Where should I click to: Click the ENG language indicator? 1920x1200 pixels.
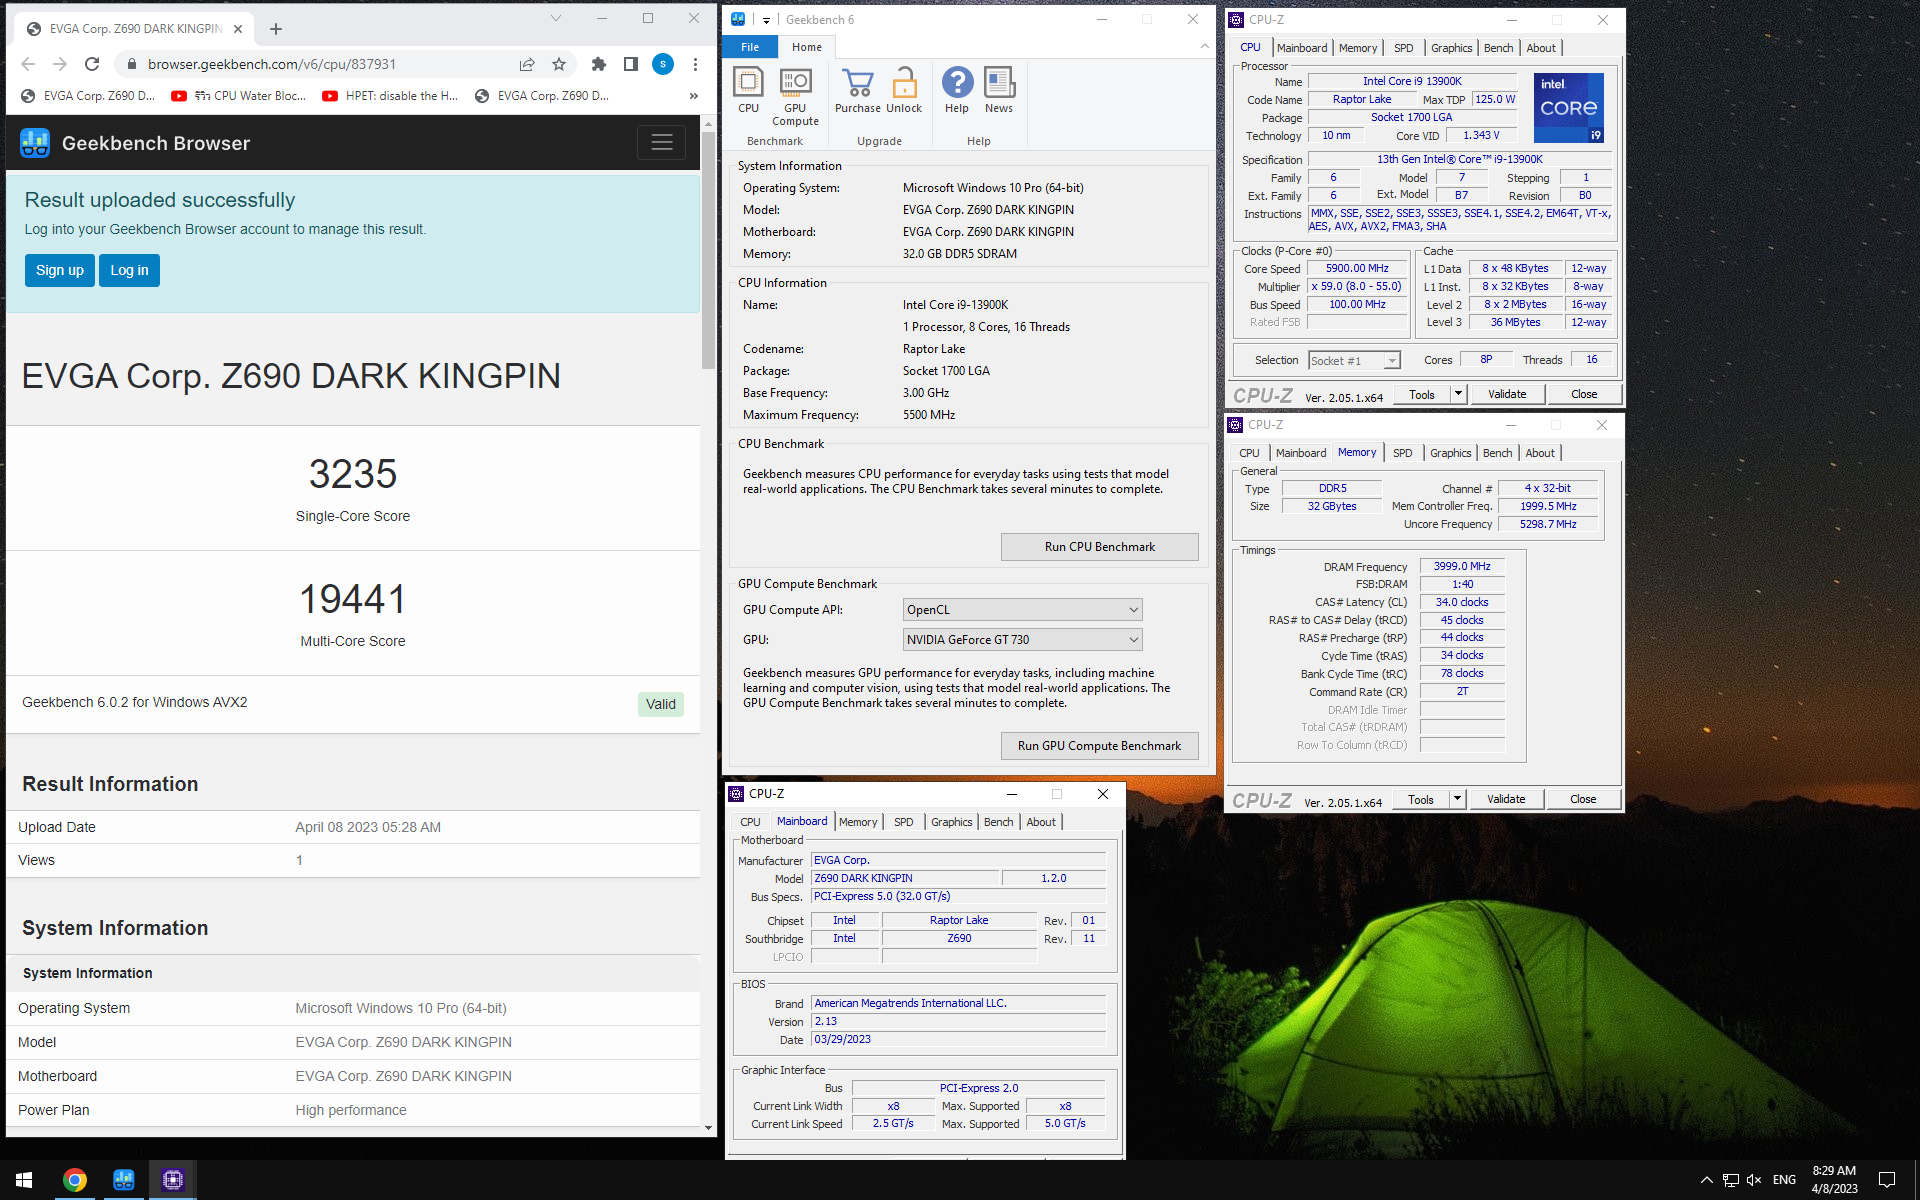(x=1784, y=1180)
